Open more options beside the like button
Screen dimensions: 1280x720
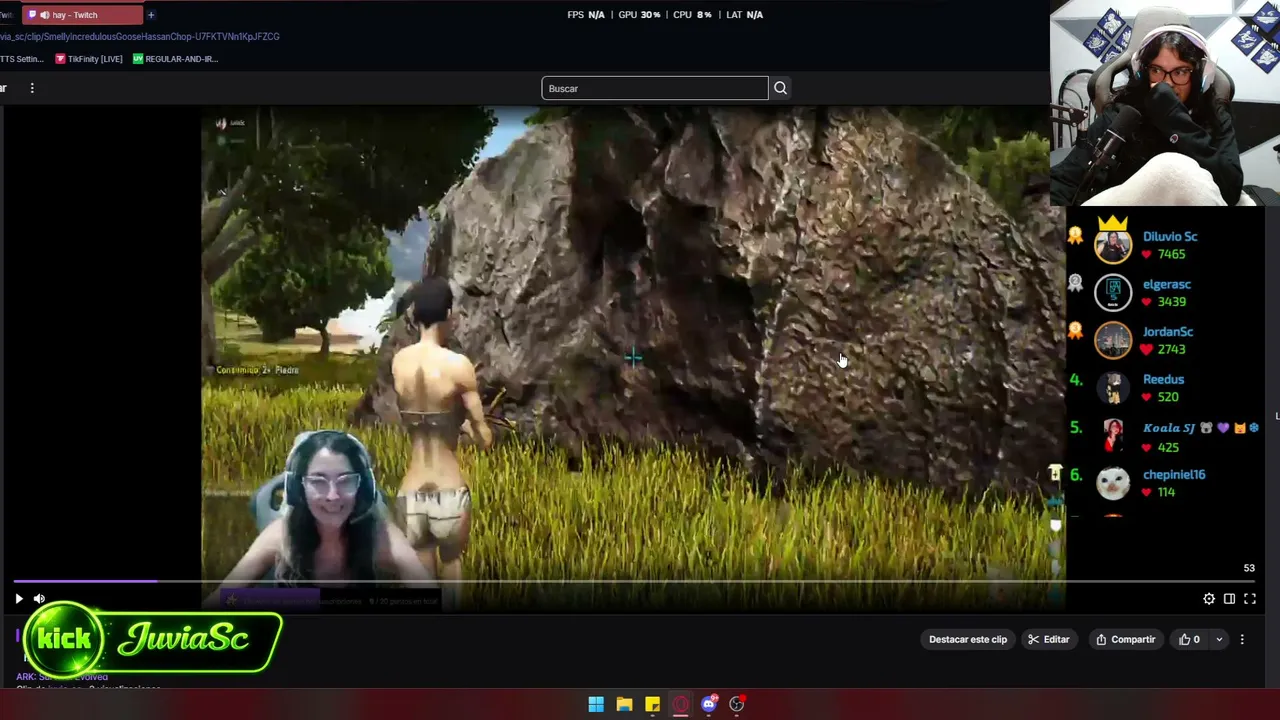coord(1242,639)
